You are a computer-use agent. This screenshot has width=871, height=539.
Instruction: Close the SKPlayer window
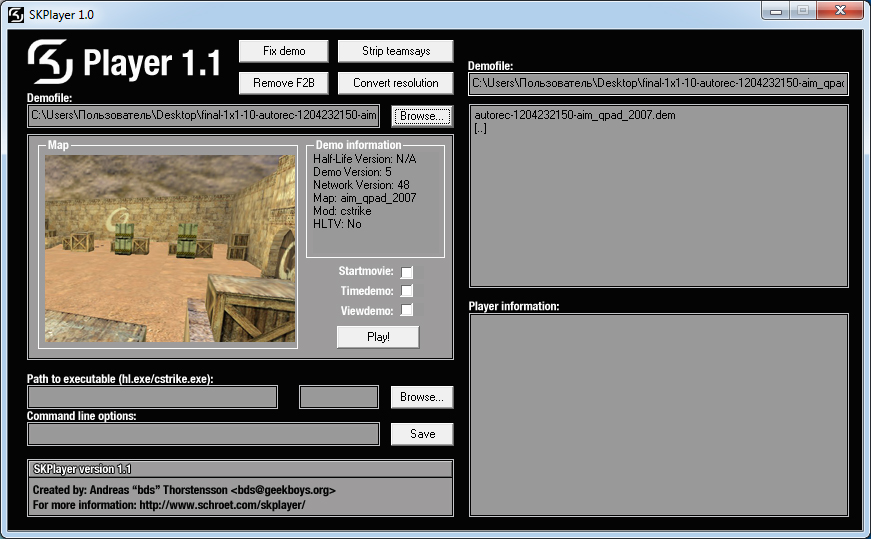pyautogui.click(x=840, y=11)
